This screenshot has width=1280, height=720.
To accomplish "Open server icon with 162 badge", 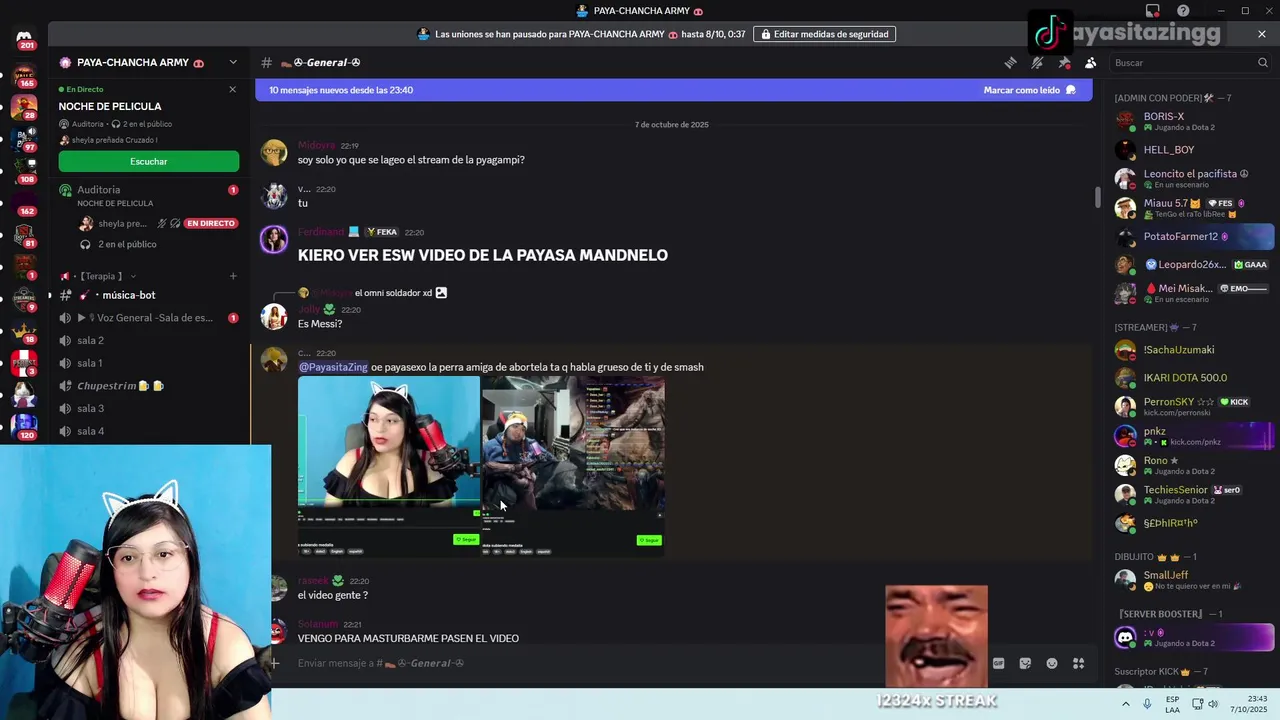I will pos(24,203).
